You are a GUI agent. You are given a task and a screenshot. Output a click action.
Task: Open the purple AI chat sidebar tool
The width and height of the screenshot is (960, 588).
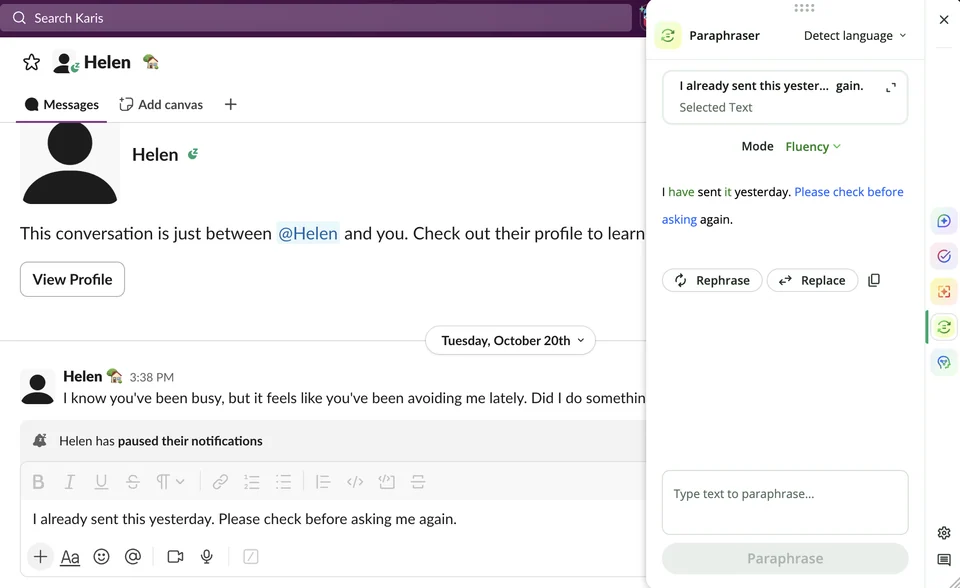[943, 220]
